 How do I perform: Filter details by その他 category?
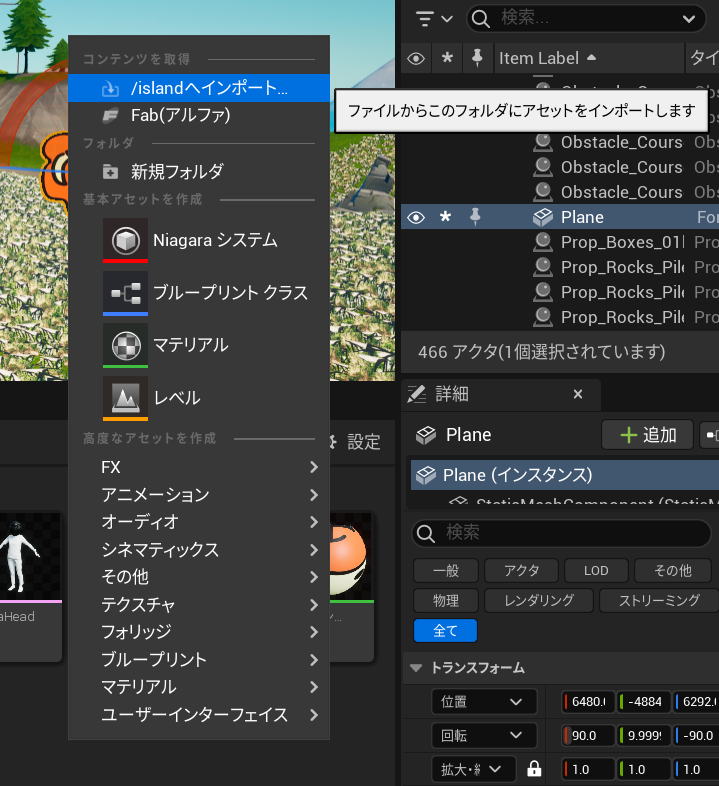tap(673, 570)
